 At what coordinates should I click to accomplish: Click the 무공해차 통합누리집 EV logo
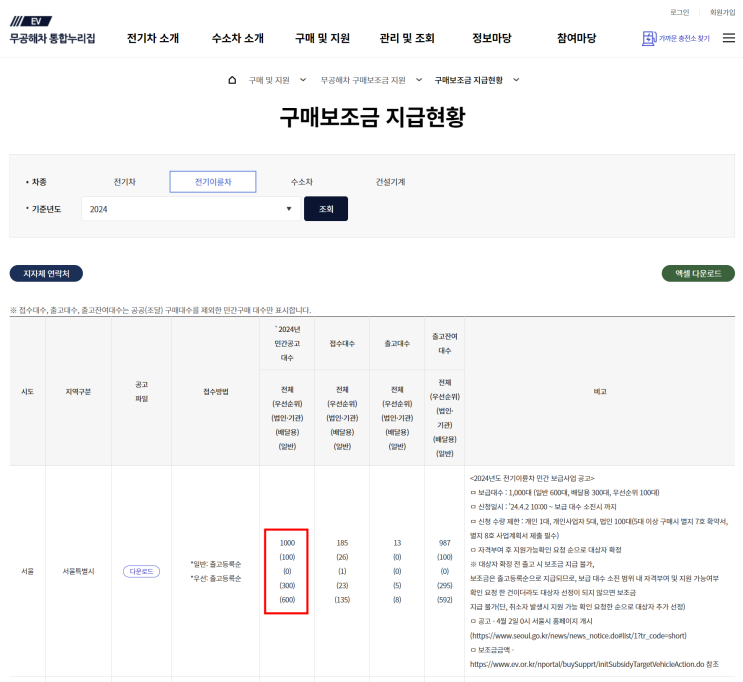(x=52, y=30)
